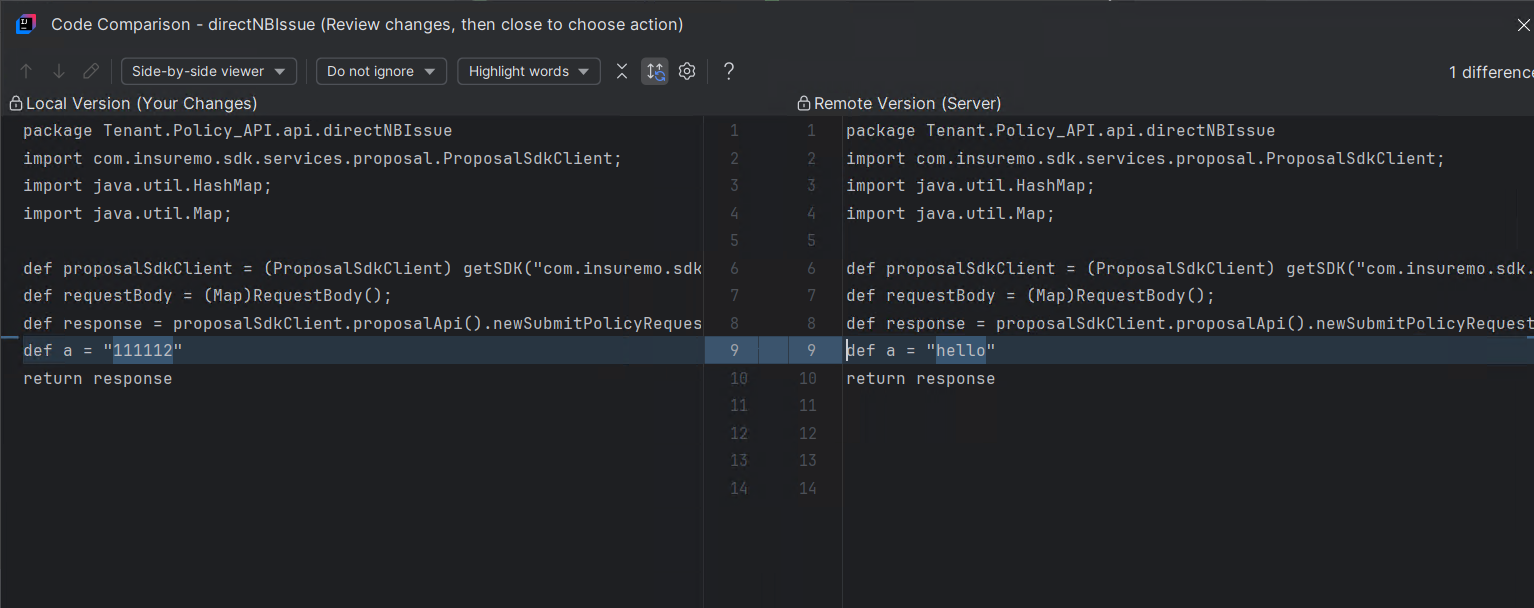Click the help question mark icon
The height and width of the screenshot is (608, 1534).
click(x=729, y=71)
